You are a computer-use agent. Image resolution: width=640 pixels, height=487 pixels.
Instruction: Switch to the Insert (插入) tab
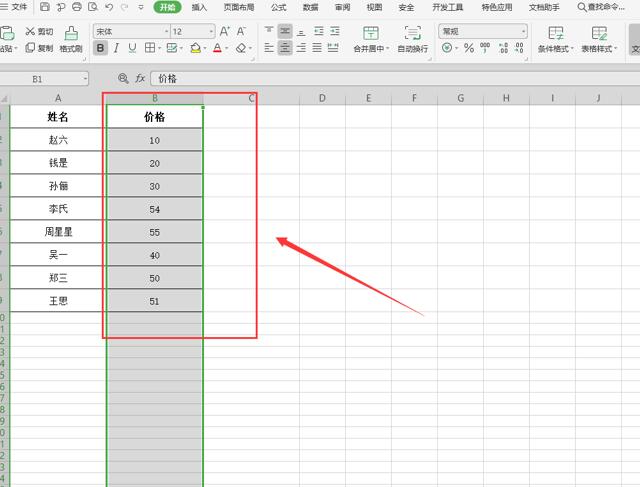click(199, 7)
